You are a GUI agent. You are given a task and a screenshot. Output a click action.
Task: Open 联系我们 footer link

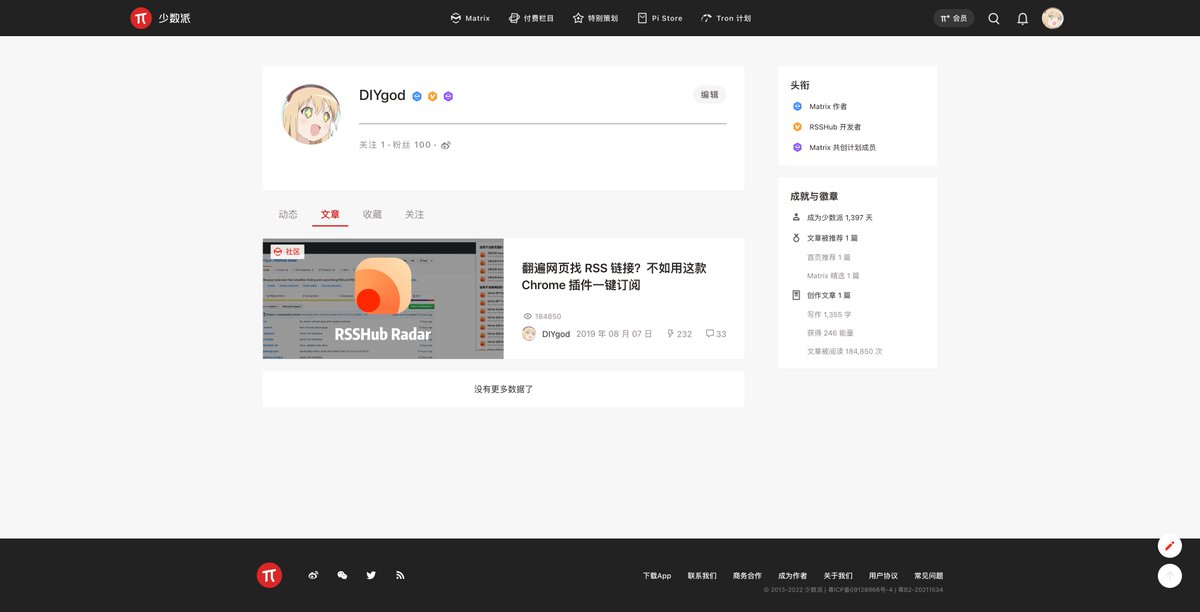[x=702, y=576]
